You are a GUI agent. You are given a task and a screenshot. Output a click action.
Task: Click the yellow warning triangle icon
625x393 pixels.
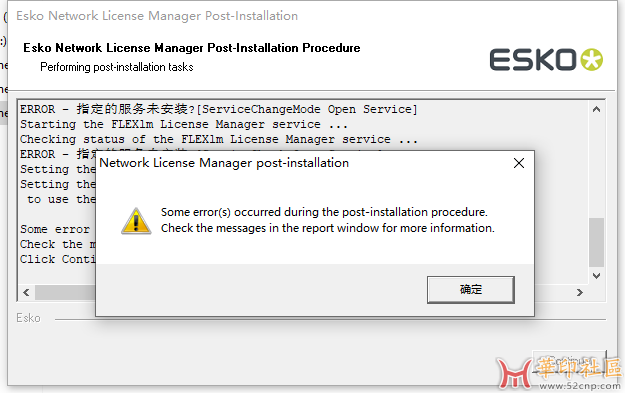136,221
